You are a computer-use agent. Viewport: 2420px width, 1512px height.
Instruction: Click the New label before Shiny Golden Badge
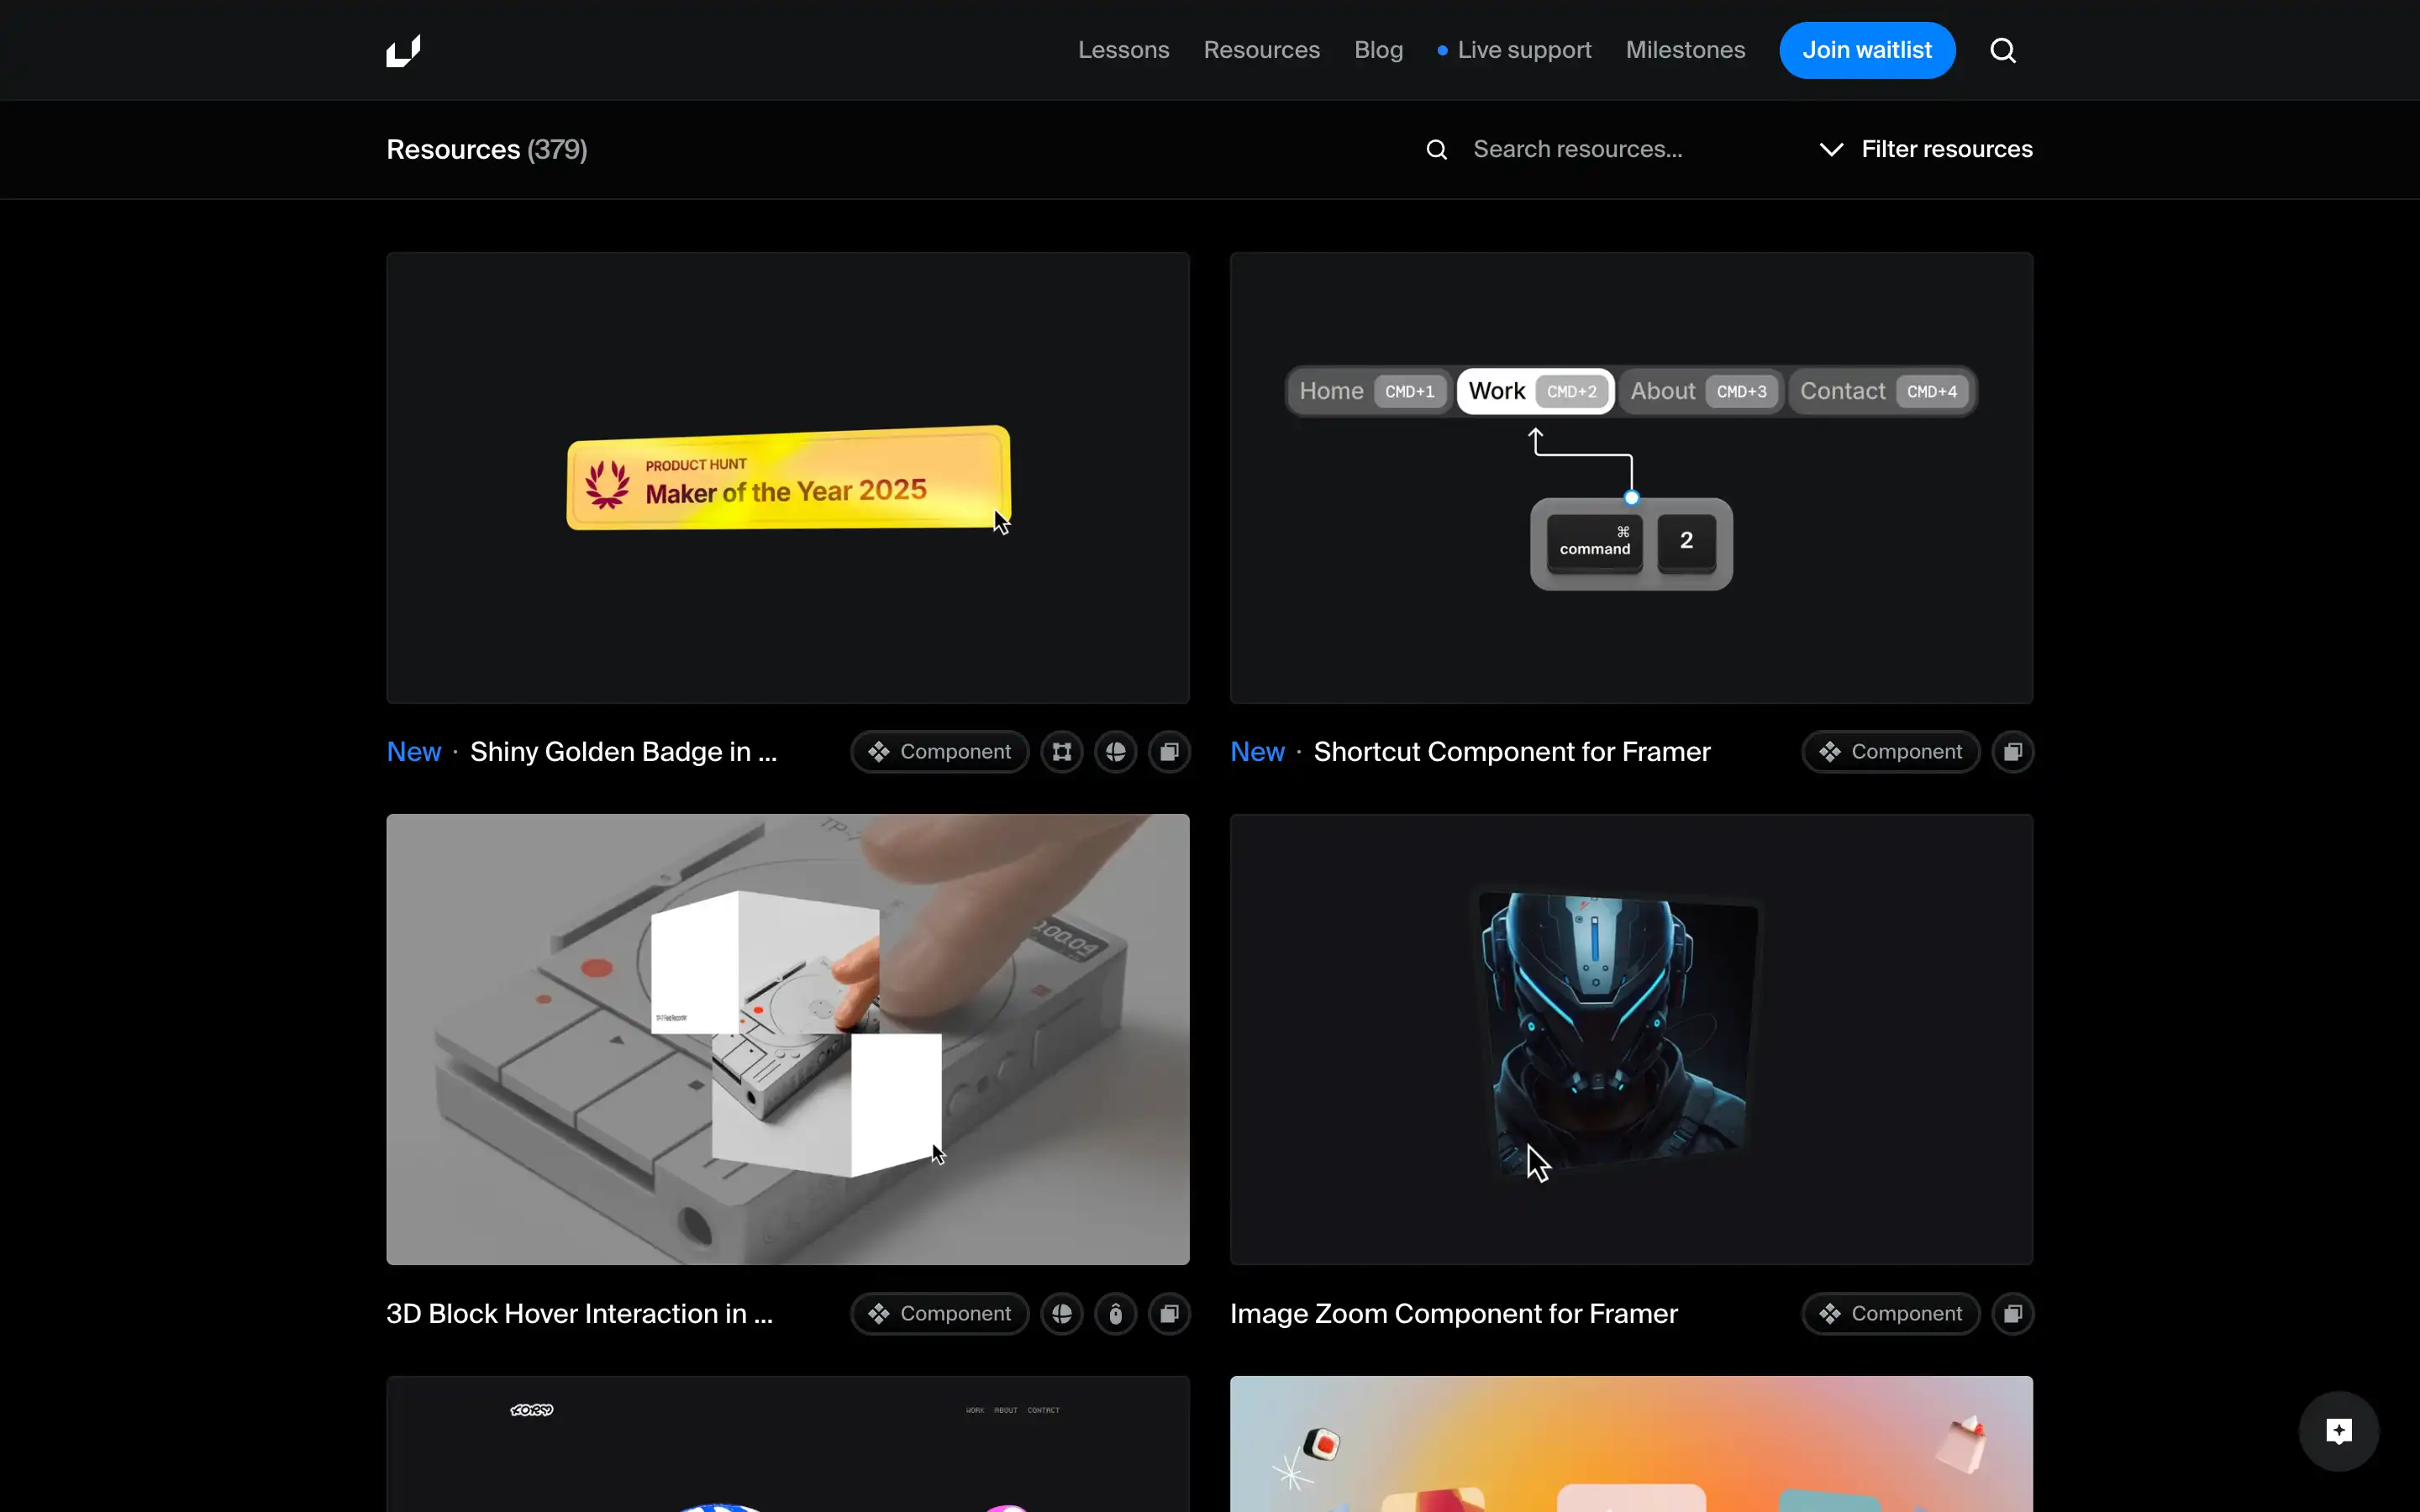coord(414,752)
